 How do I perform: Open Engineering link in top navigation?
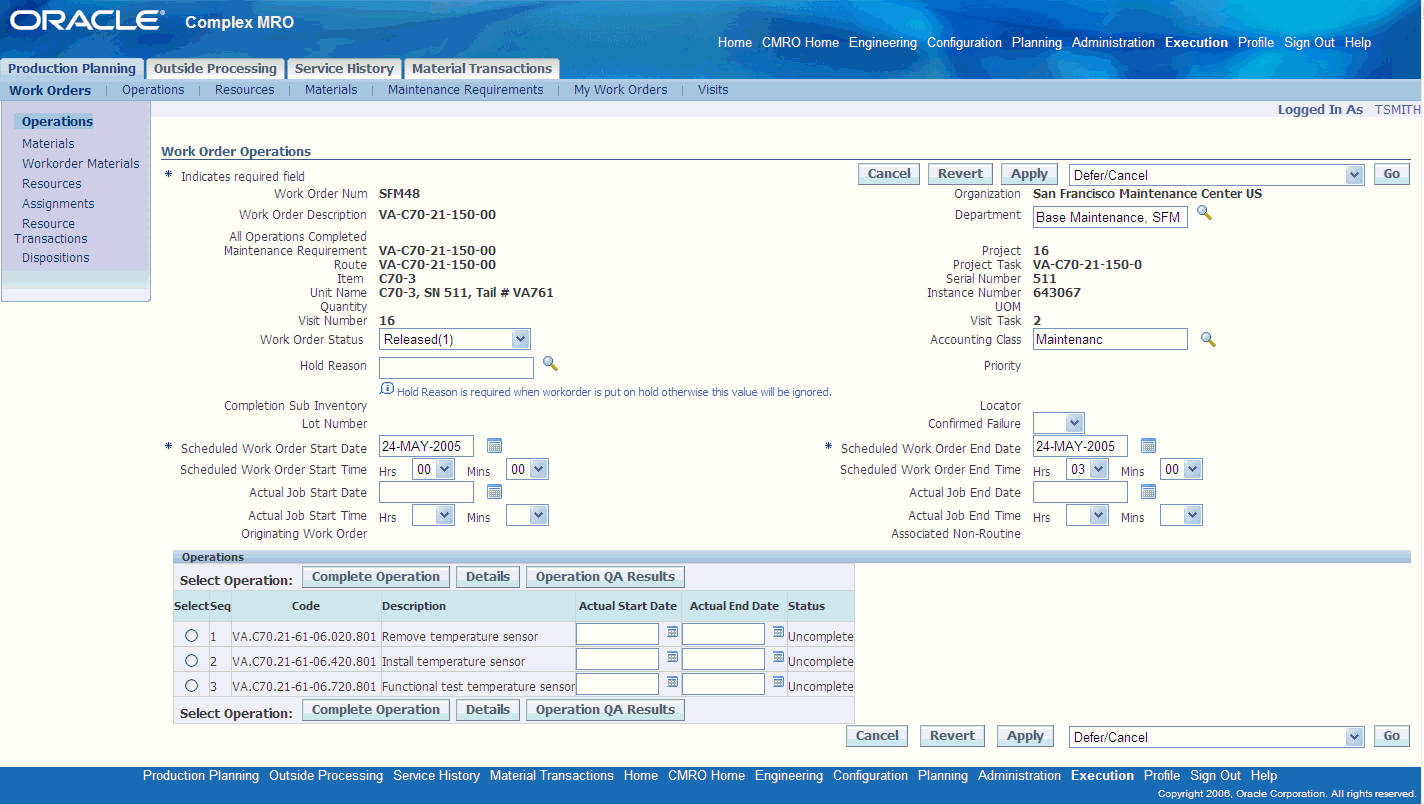(x=883, y=43)
